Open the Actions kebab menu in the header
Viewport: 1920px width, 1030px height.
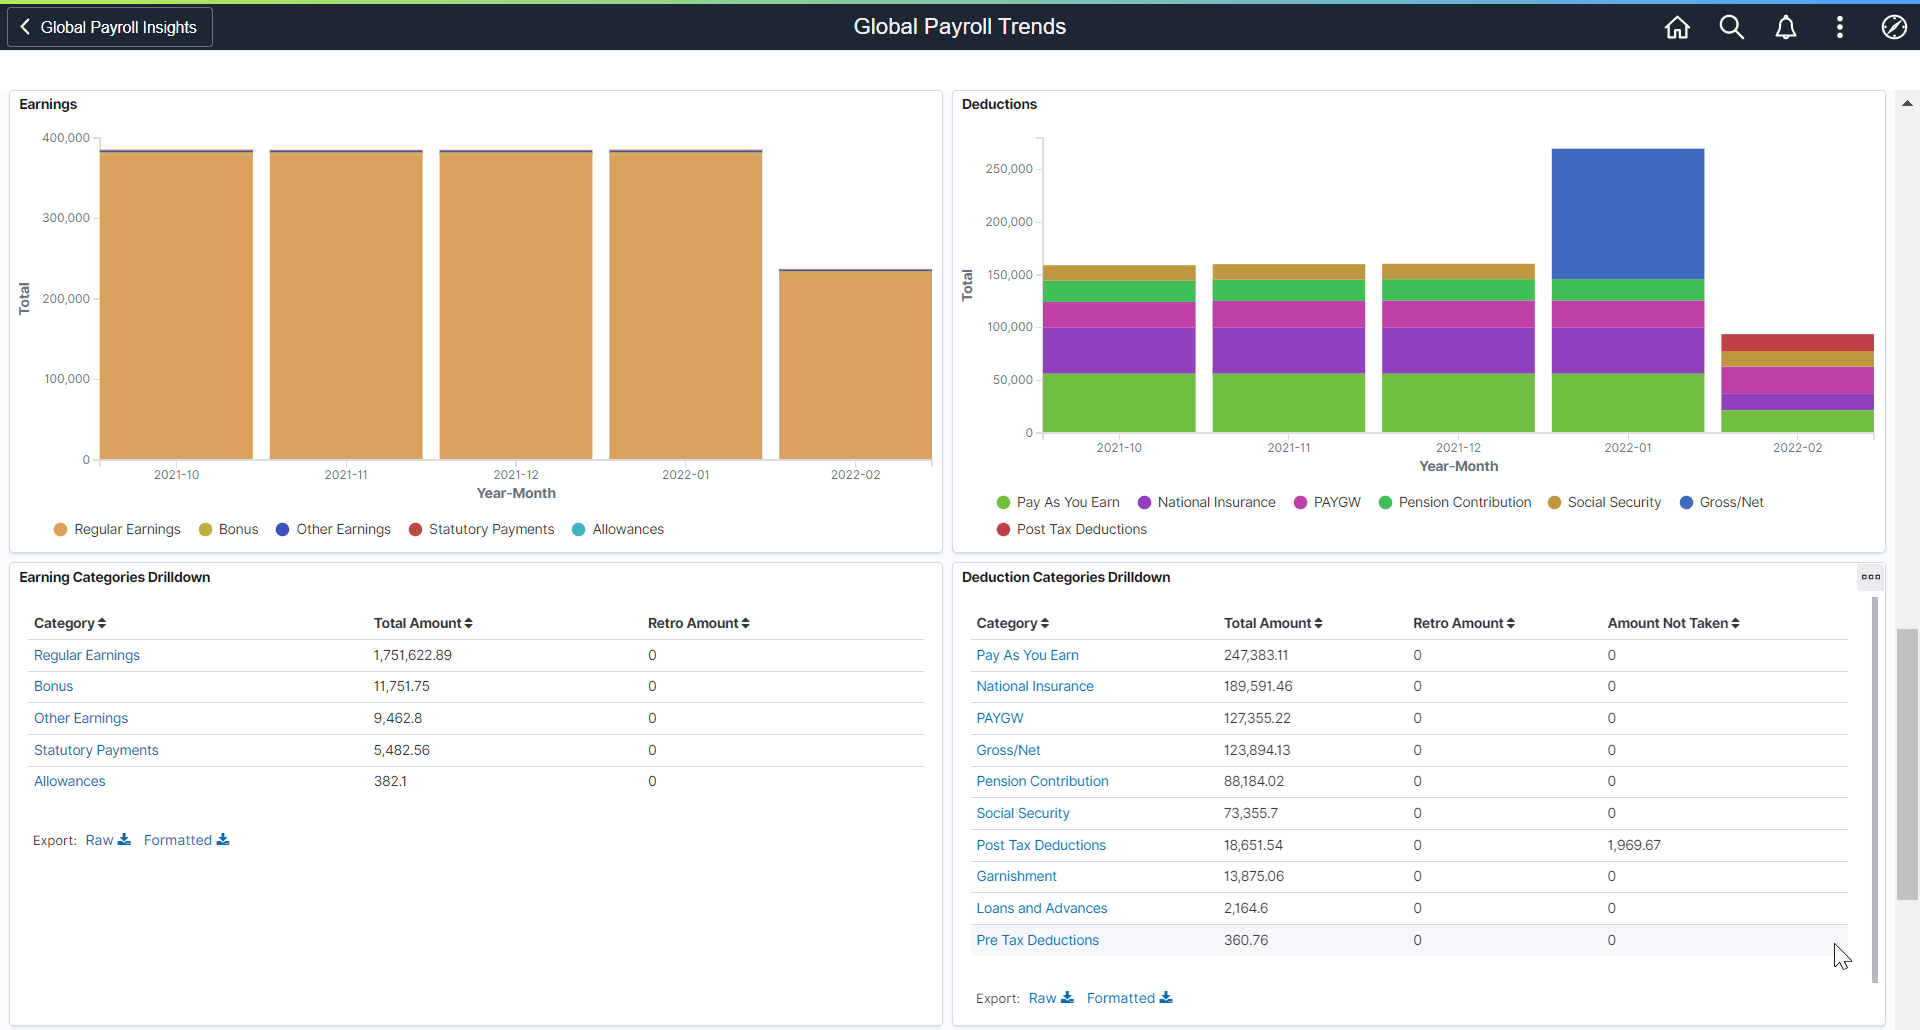[x=1840, y=27]
